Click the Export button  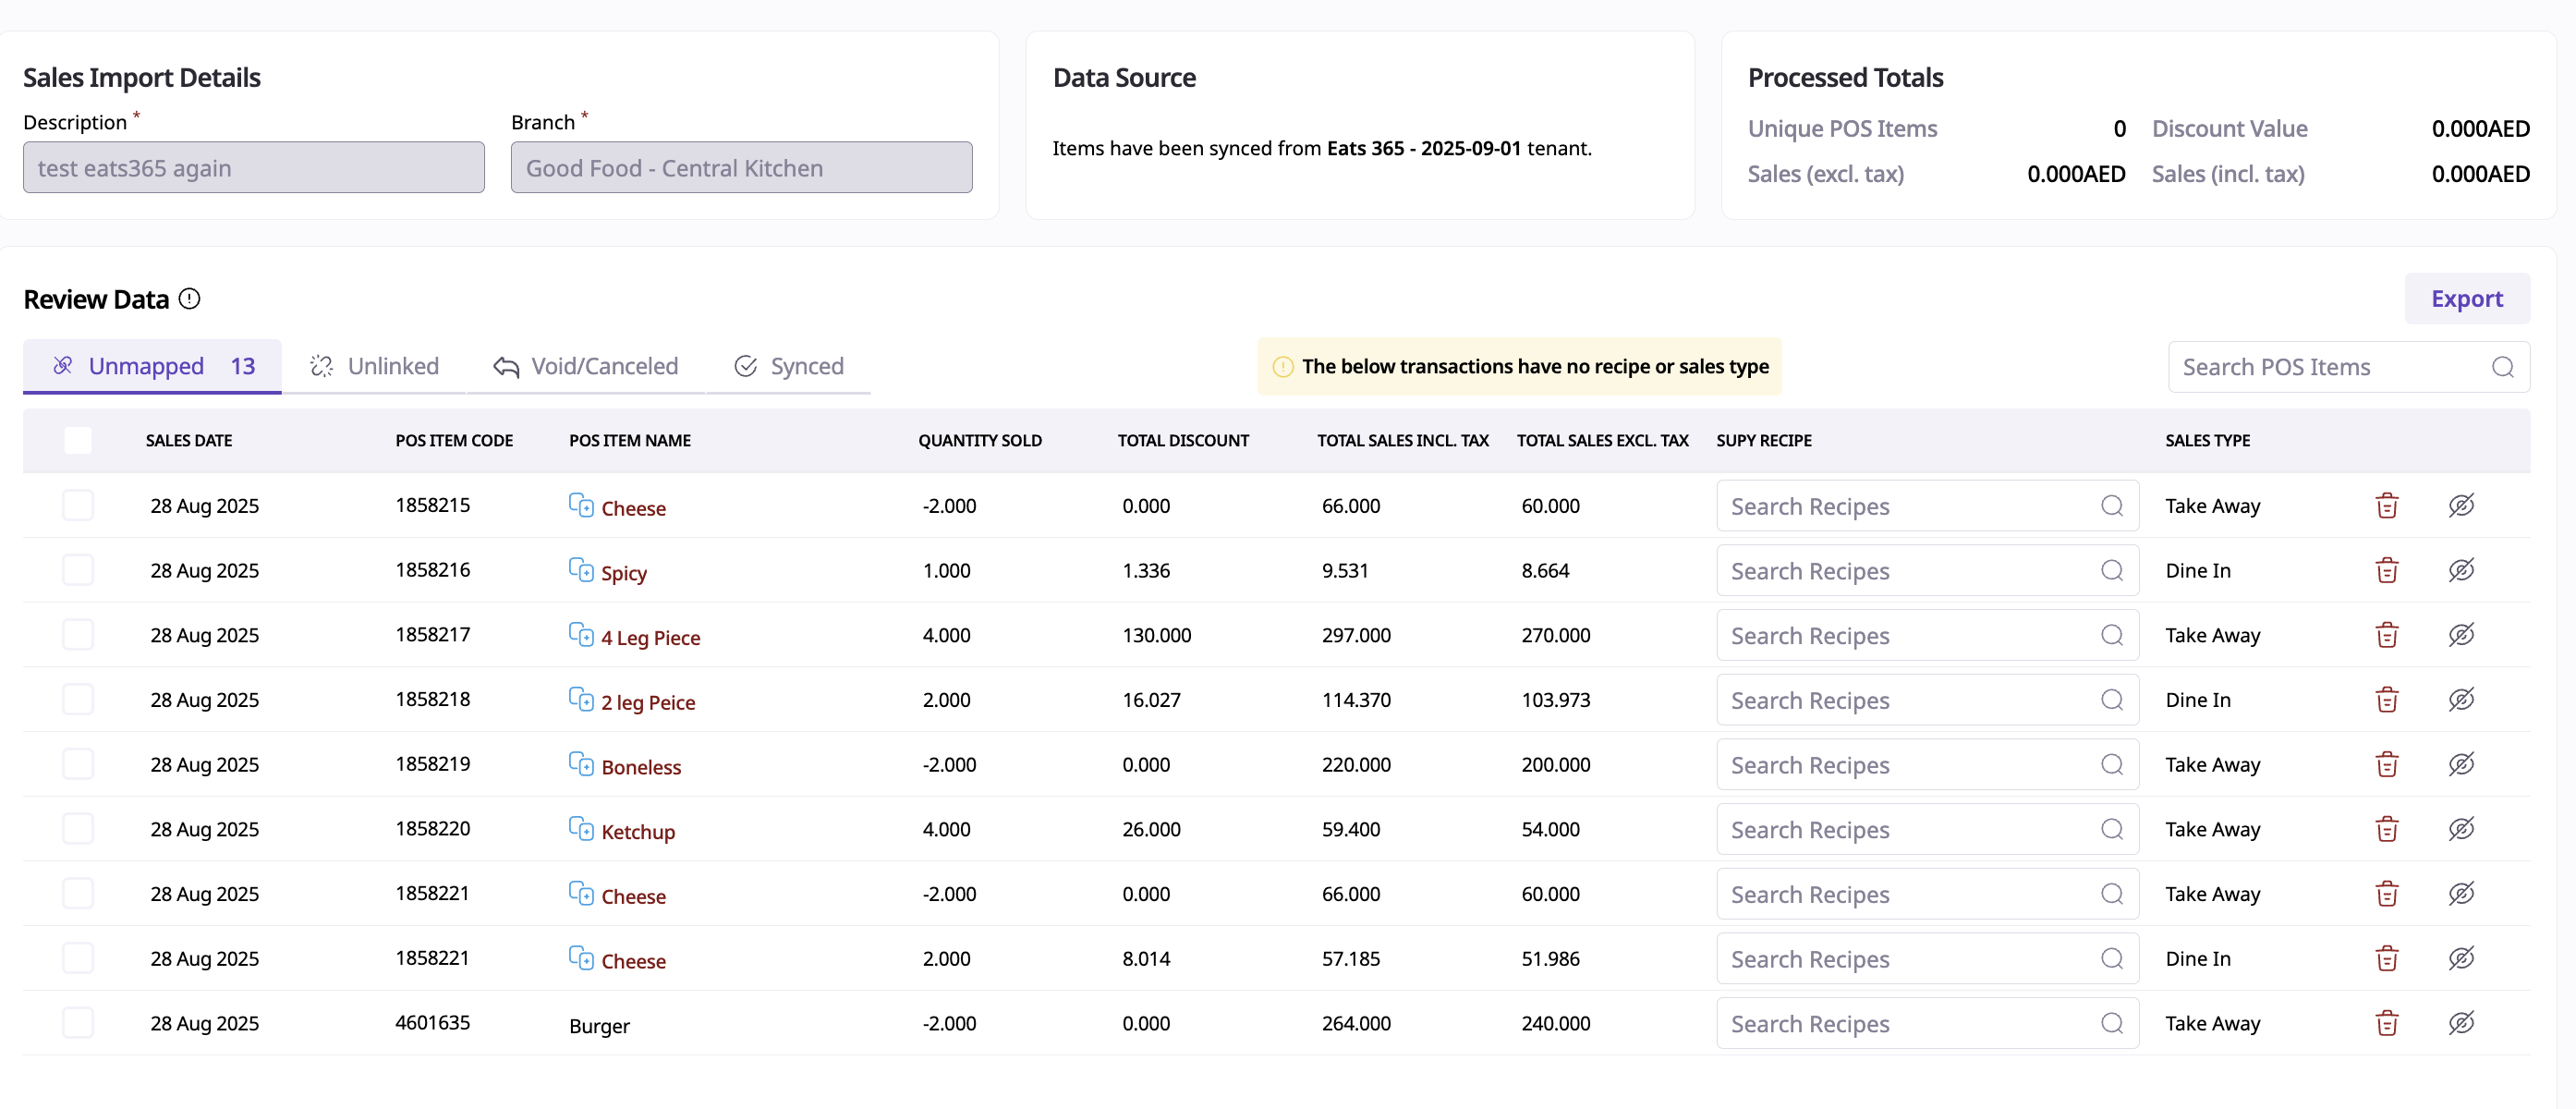[2466, 299]
